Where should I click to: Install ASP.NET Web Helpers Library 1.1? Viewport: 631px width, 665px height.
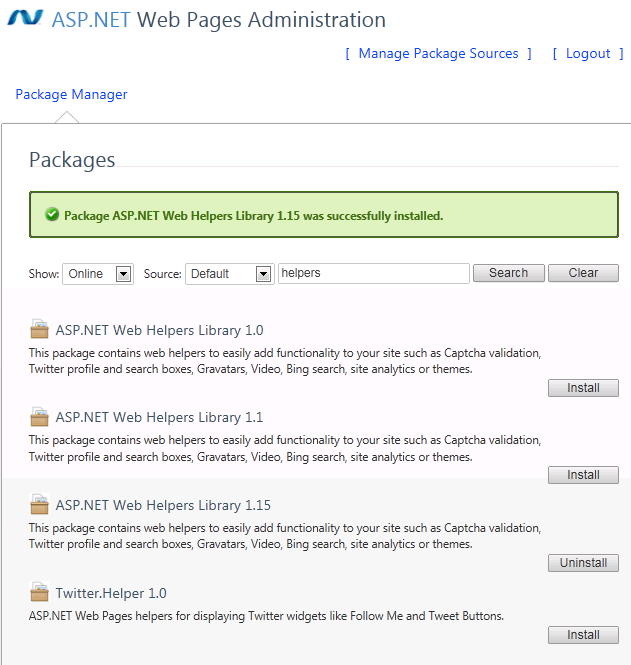tap(584, 475)
